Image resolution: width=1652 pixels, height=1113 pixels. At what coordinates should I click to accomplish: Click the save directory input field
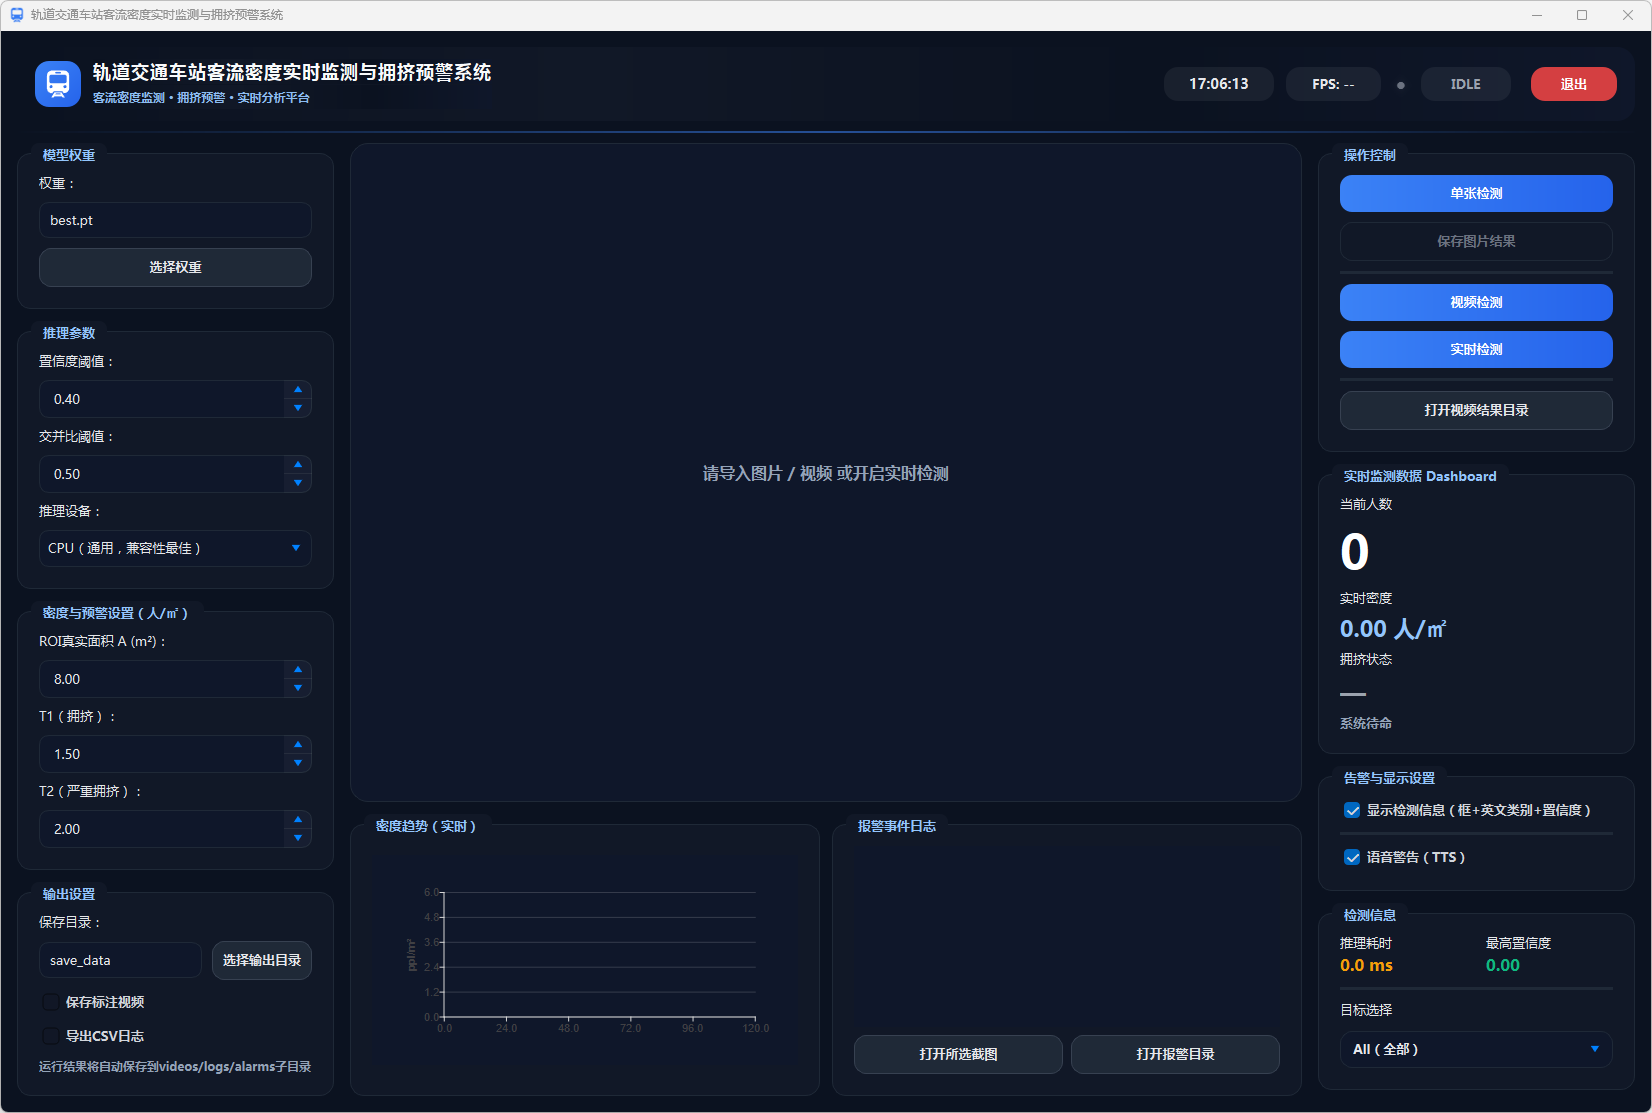tap(120, 960)
